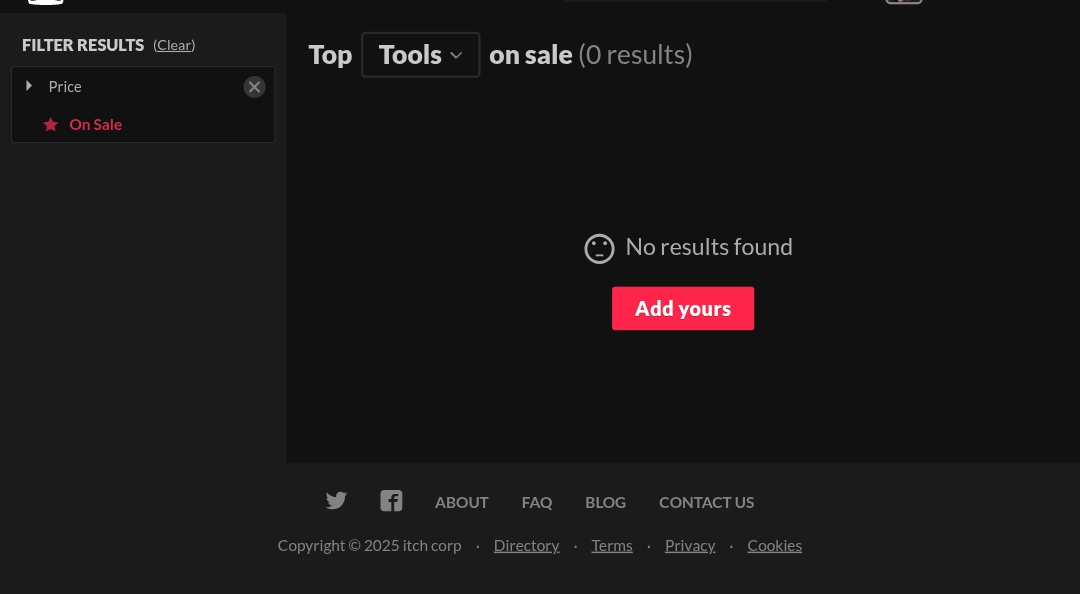1080x594 pixels.
Task: Go to the FAQ page
Action: point(537,502)
